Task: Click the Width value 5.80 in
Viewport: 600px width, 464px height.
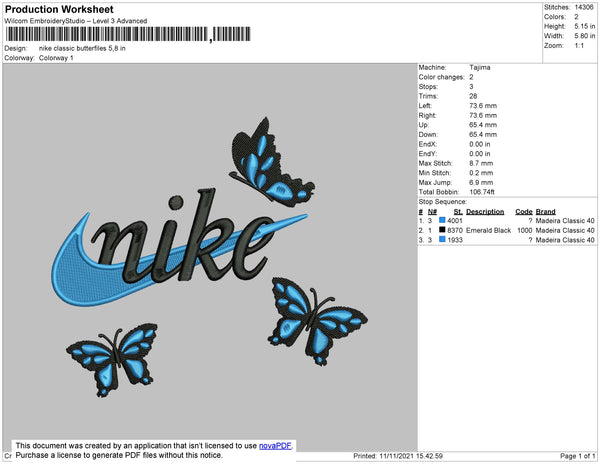Action: pyautogui.click(x=585, y=36)
